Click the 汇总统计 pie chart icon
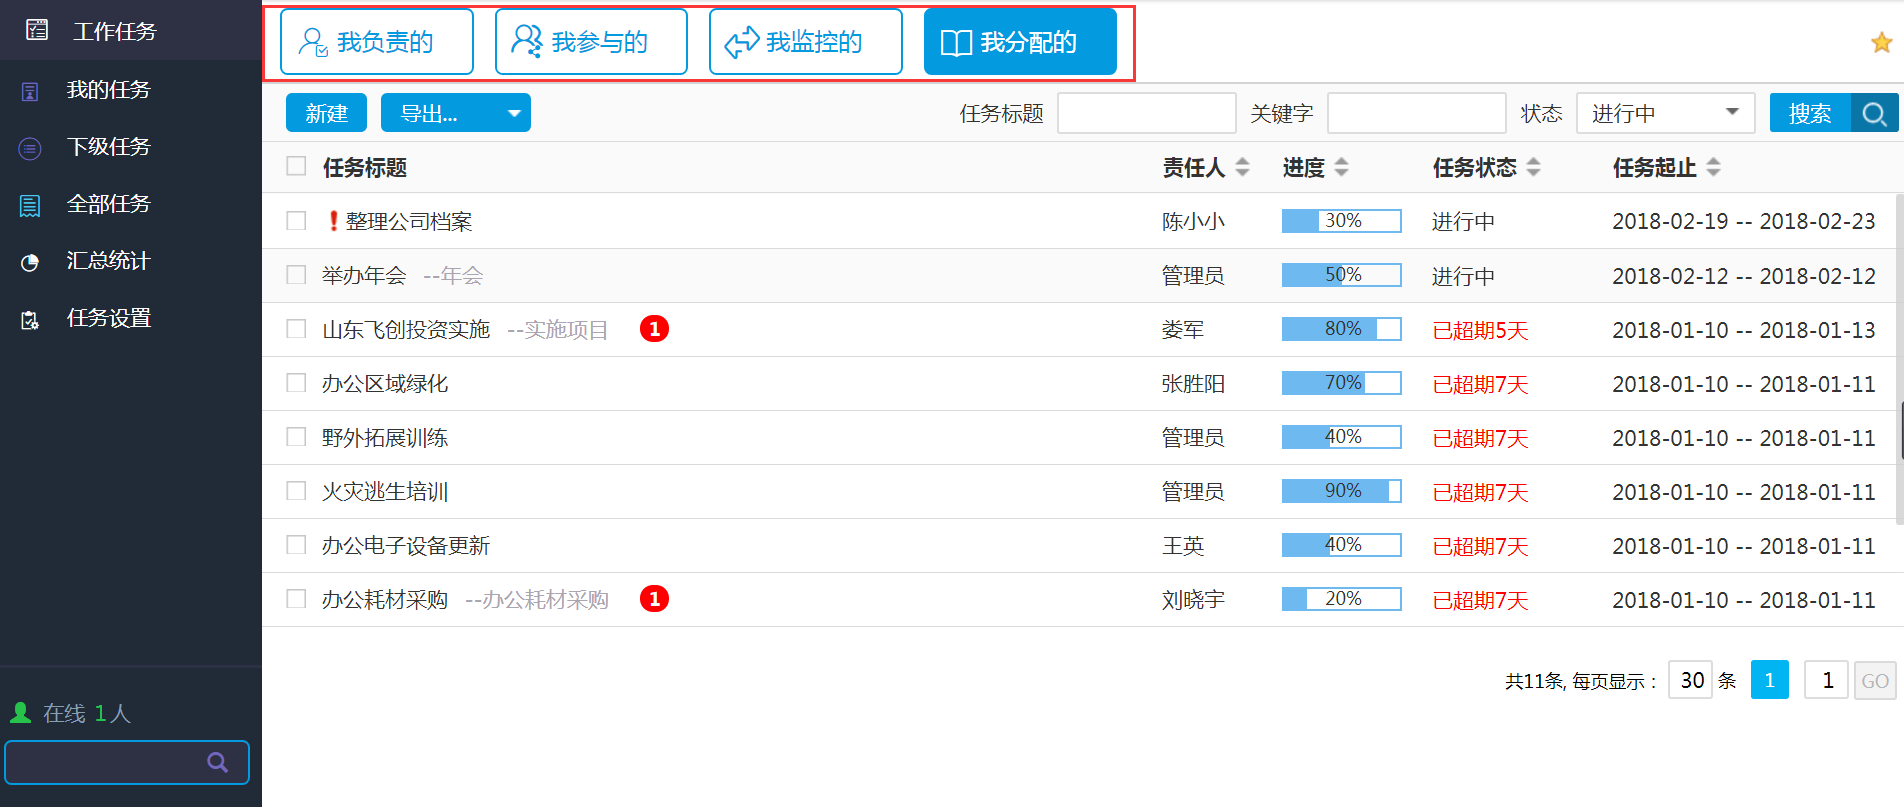Screen dimensions: 1904x807 click(x=30, y=262)
